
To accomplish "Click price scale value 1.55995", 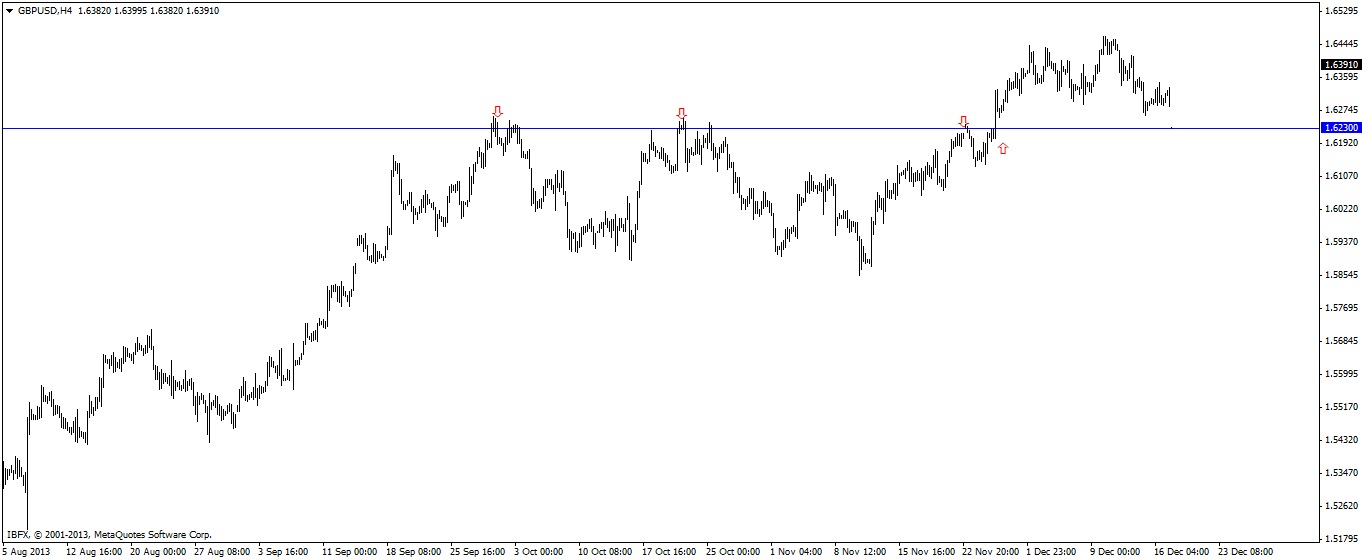I will (1341, 374).
